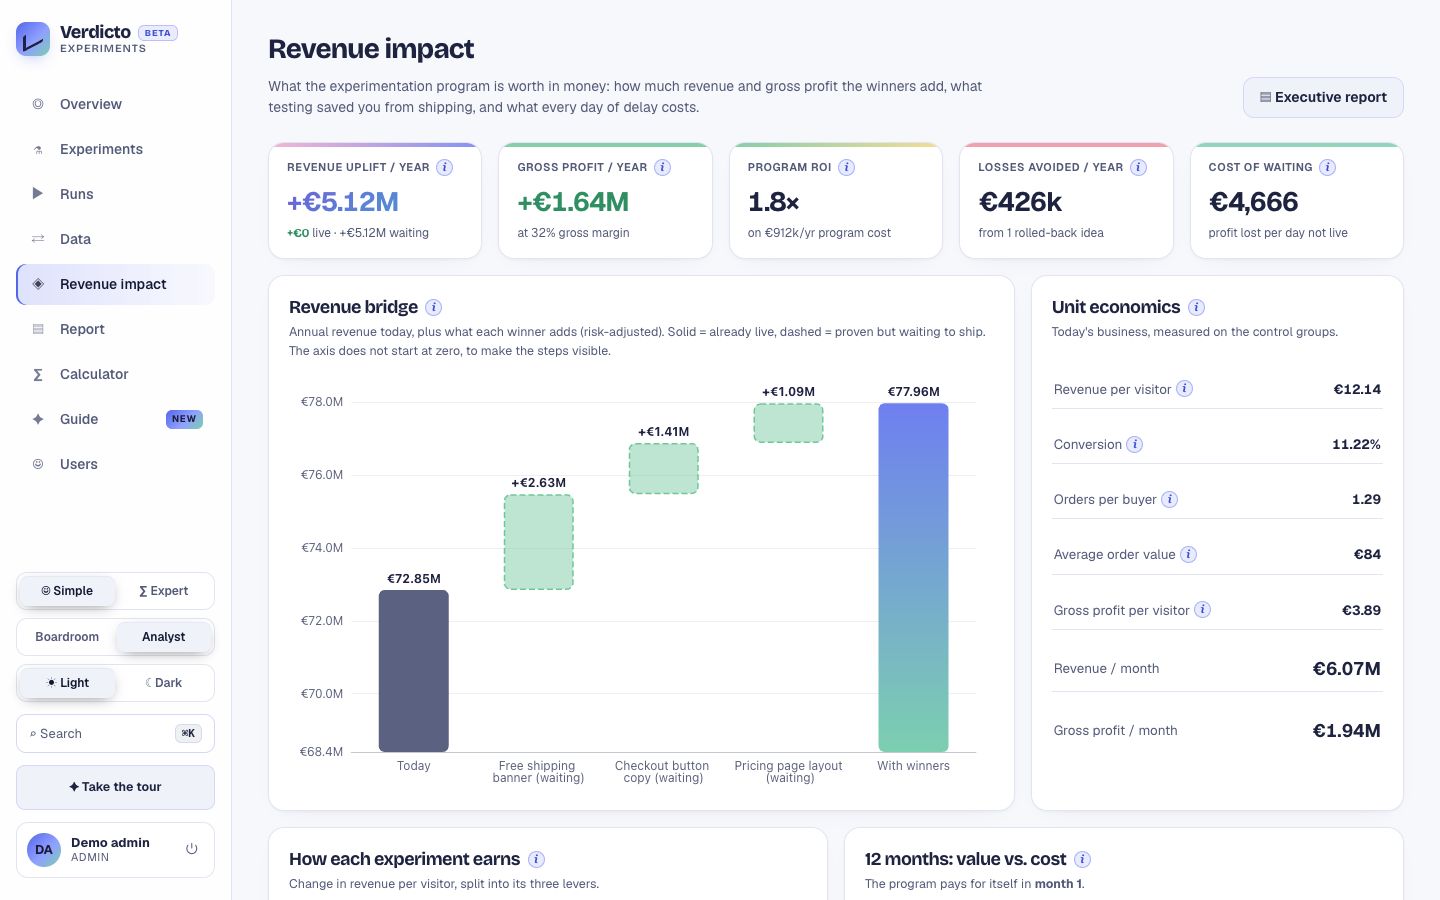Select Revenue impact in the sidebar
1440x900 pixels.
click(115, 284)
